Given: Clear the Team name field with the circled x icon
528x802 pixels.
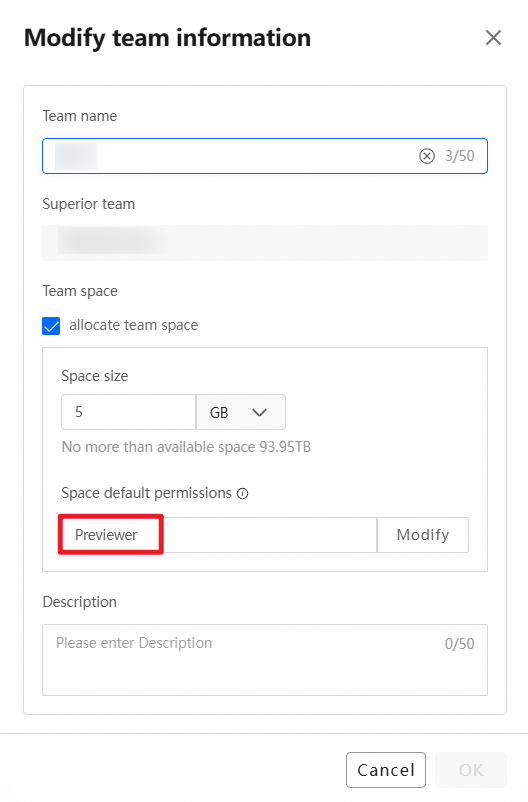Looking at the screenshot, I should 427,155.
